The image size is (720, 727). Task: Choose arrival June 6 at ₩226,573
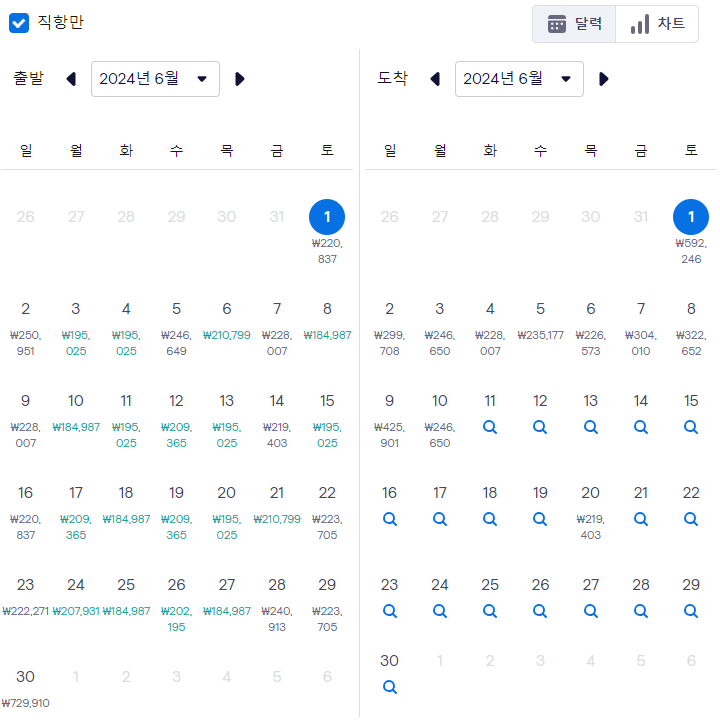point(591,329)
